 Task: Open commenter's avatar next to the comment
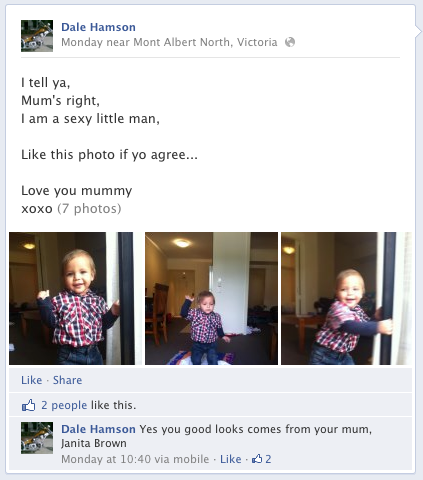(x=37, y=438)
